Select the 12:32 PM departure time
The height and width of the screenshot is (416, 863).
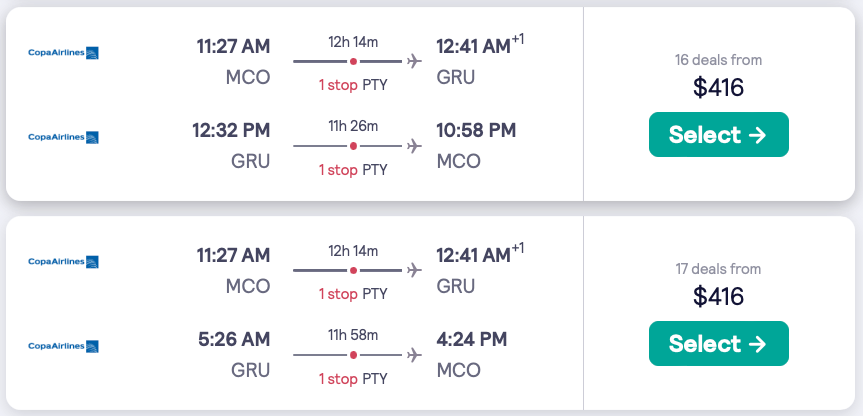point(231,130)
